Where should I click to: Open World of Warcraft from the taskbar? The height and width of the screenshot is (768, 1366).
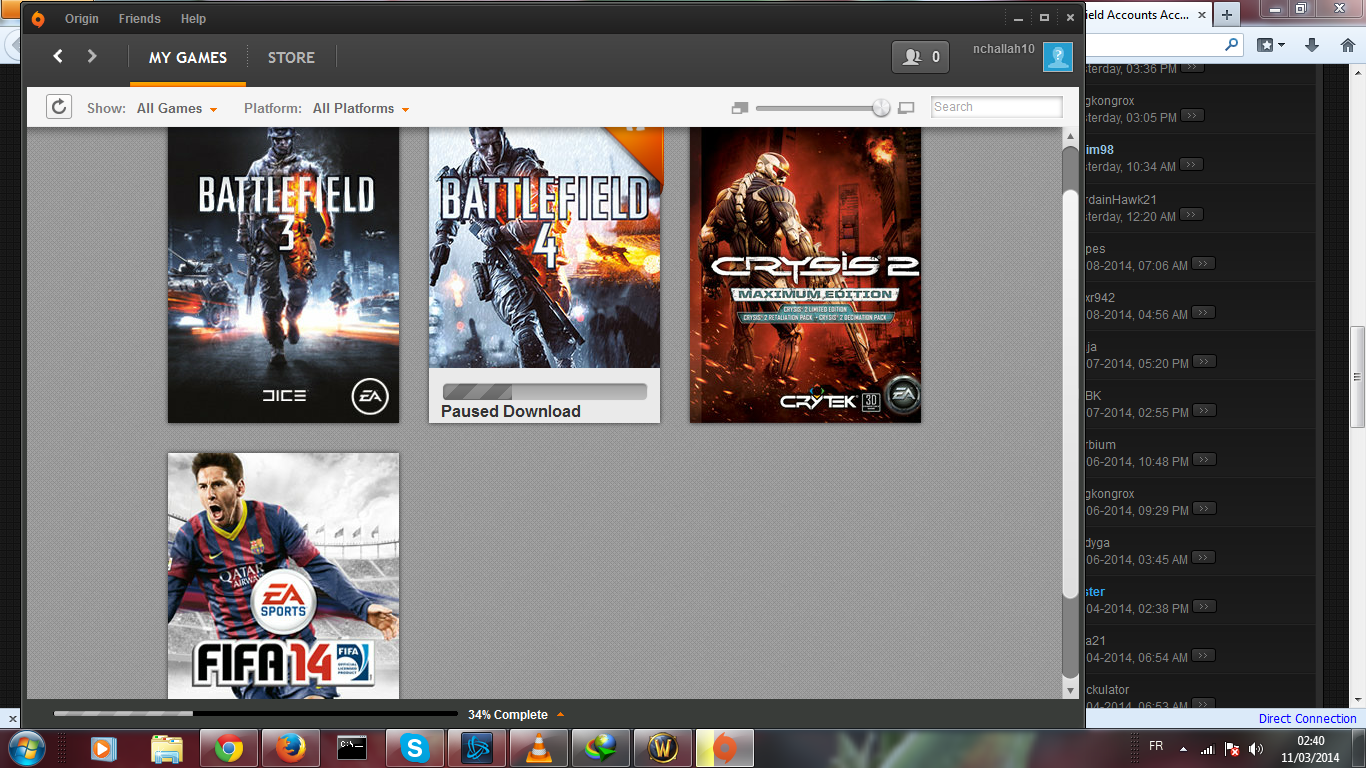[662, 748]
